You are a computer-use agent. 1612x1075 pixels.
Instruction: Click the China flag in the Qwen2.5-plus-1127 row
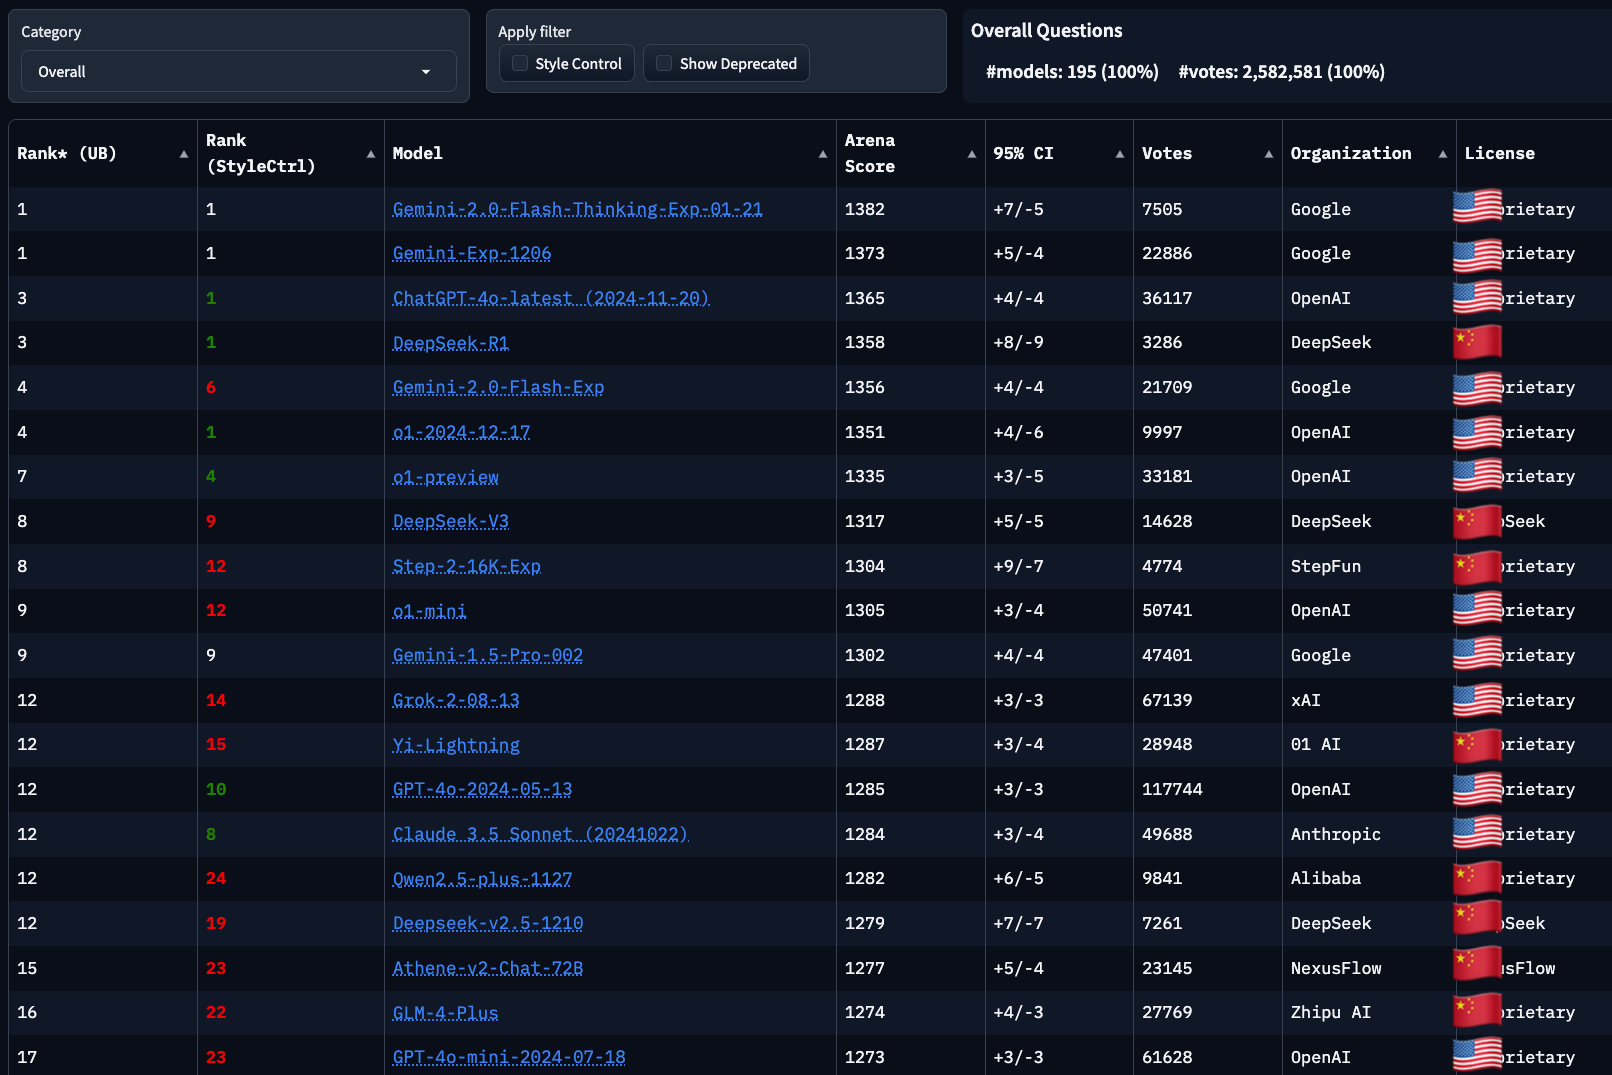coord(1478,877)
